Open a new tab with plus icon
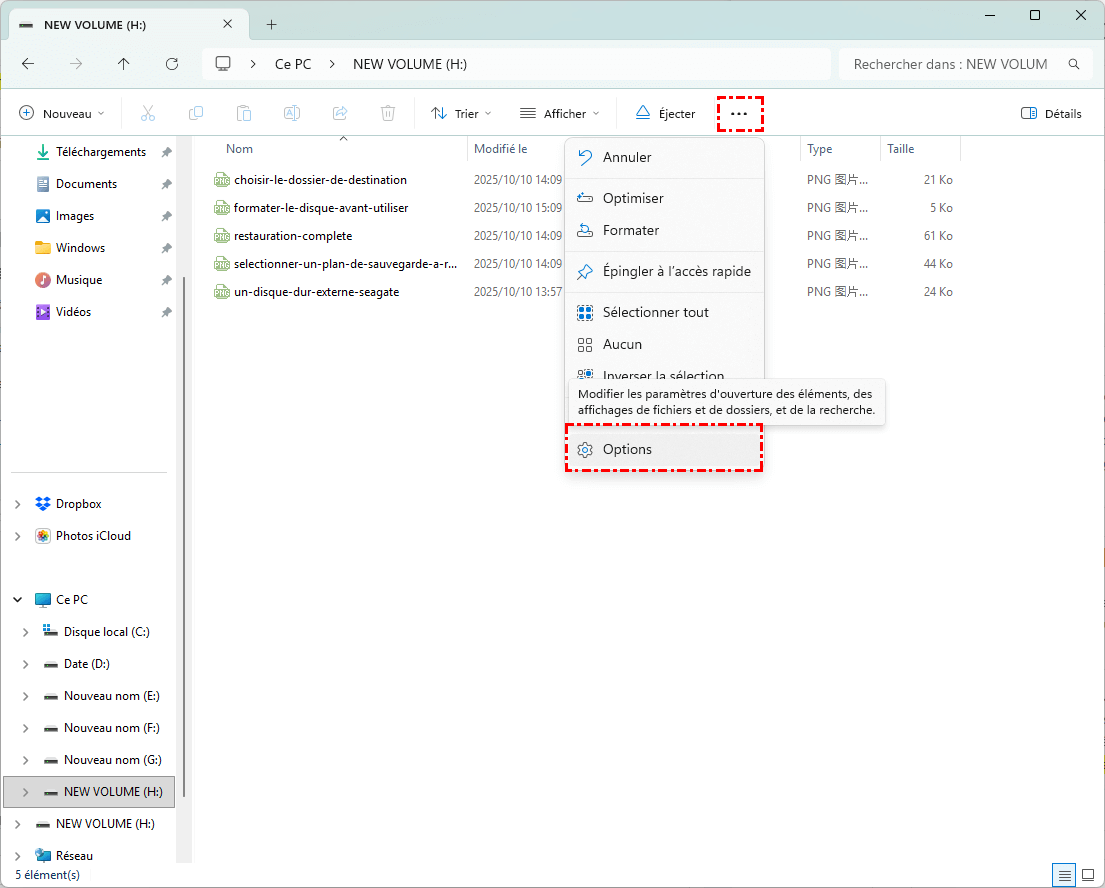Image resolution: width=1105 pixels, height=888 pixels. (271, 25)
